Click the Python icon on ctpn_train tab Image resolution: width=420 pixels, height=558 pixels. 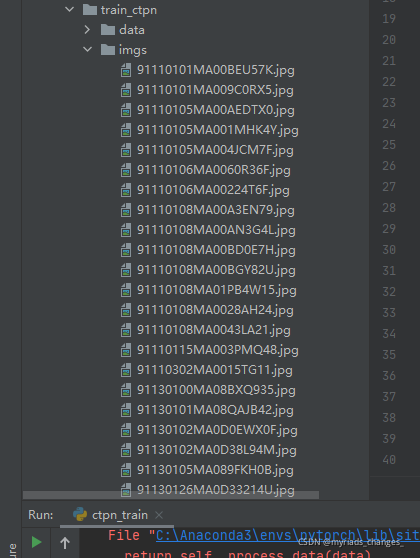tap(80, 515)
